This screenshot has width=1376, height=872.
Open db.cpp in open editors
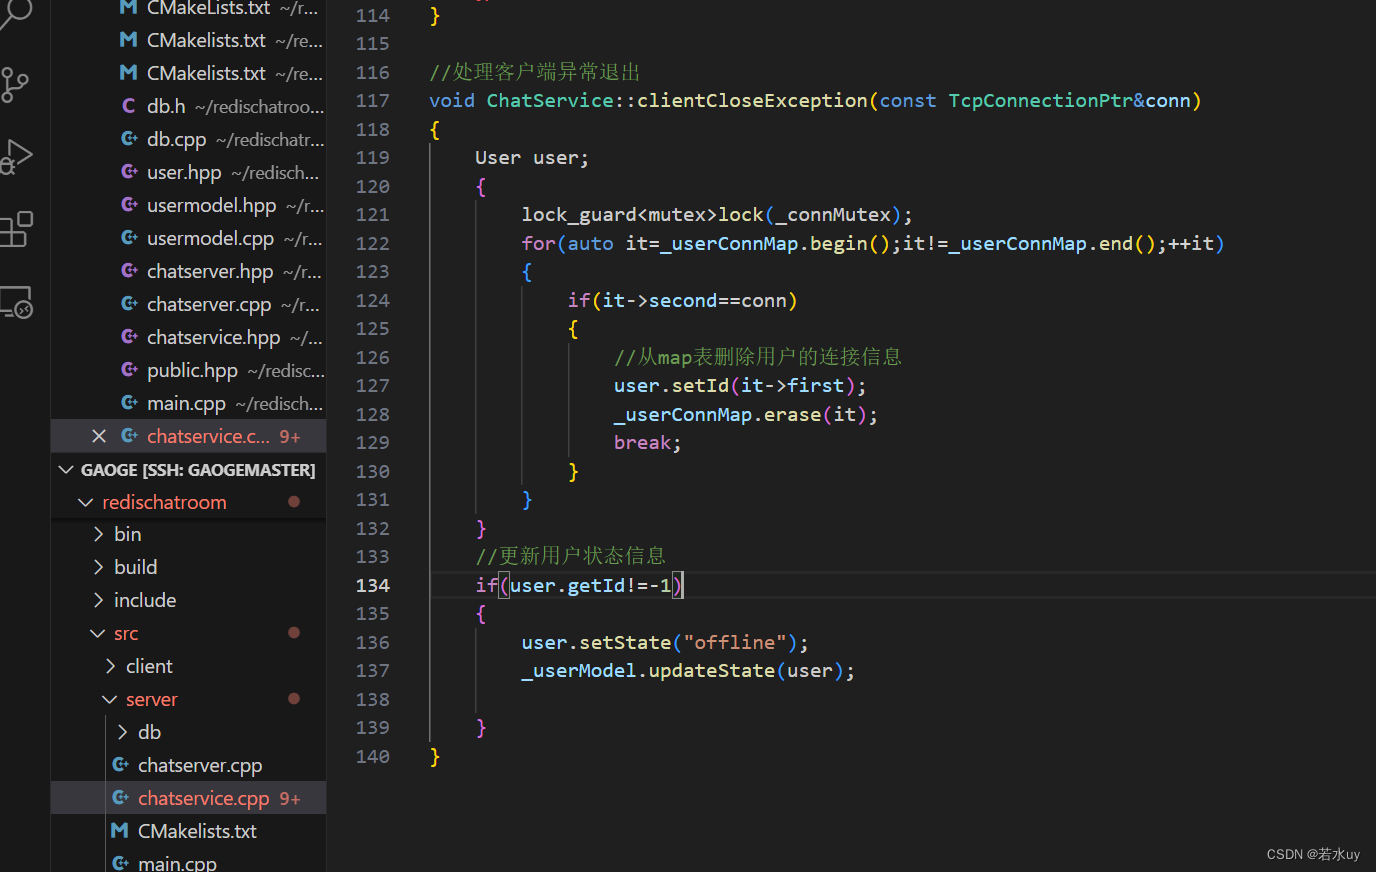click(188, 139)
